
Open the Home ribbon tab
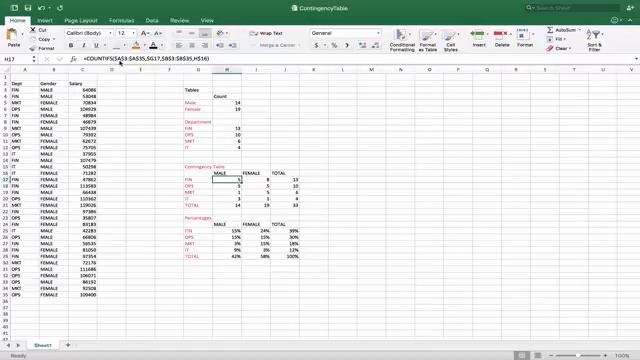click(x=18, y=20)
